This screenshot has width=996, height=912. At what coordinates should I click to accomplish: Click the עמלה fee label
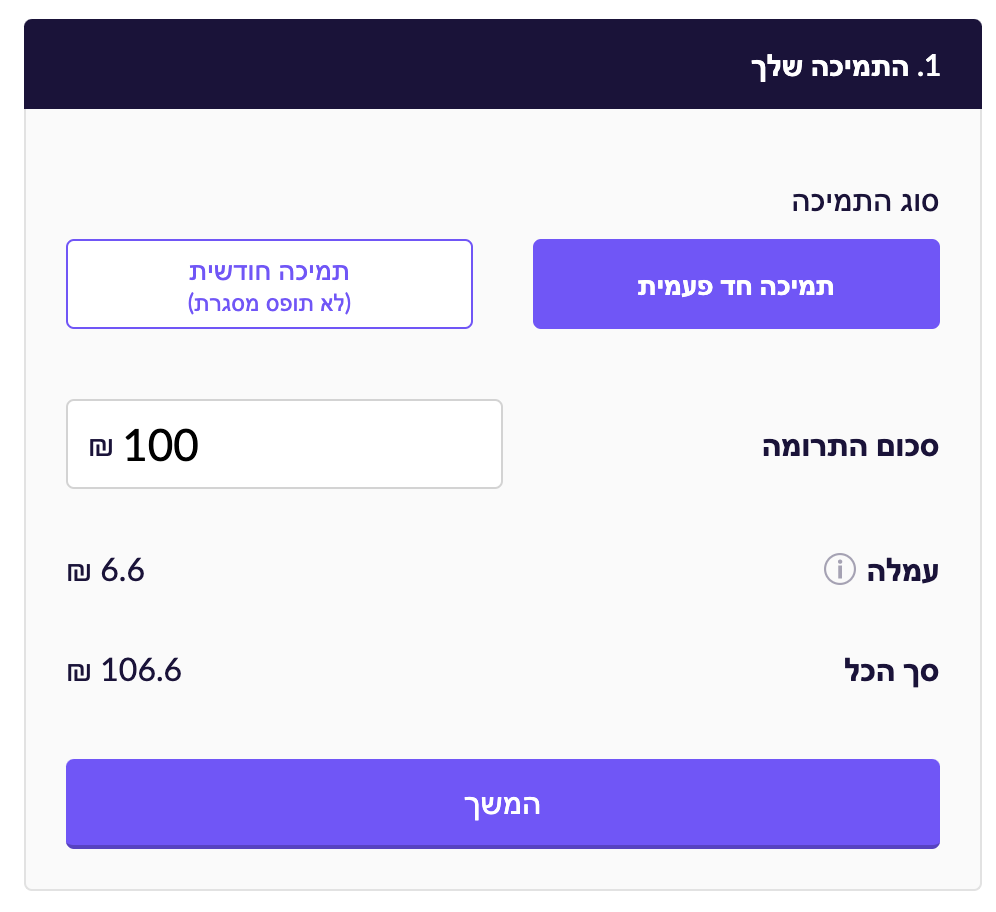click(903, 572)
